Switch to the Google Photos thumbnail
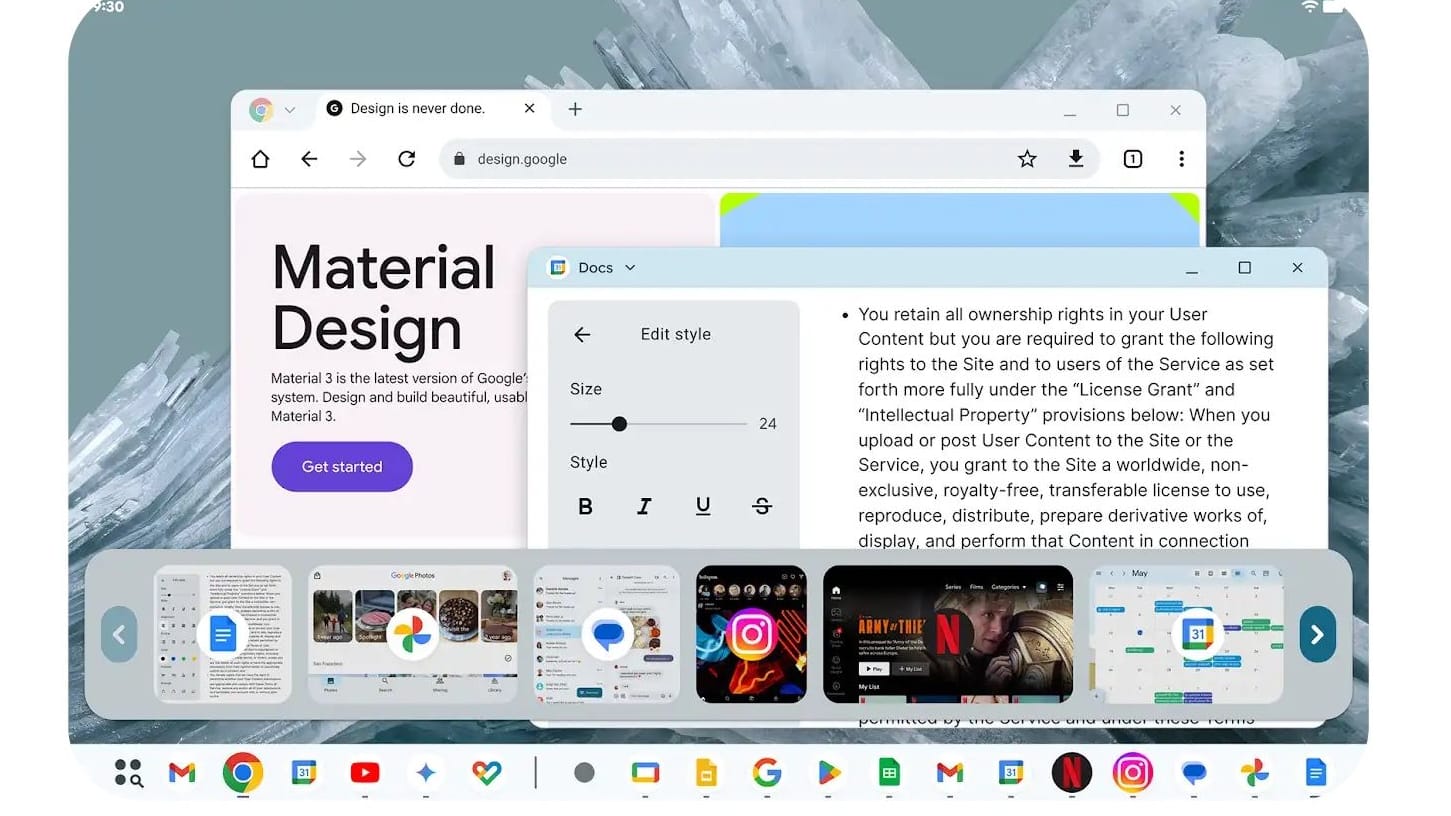This screenshot has width=1451, height=816. point(412,634)
